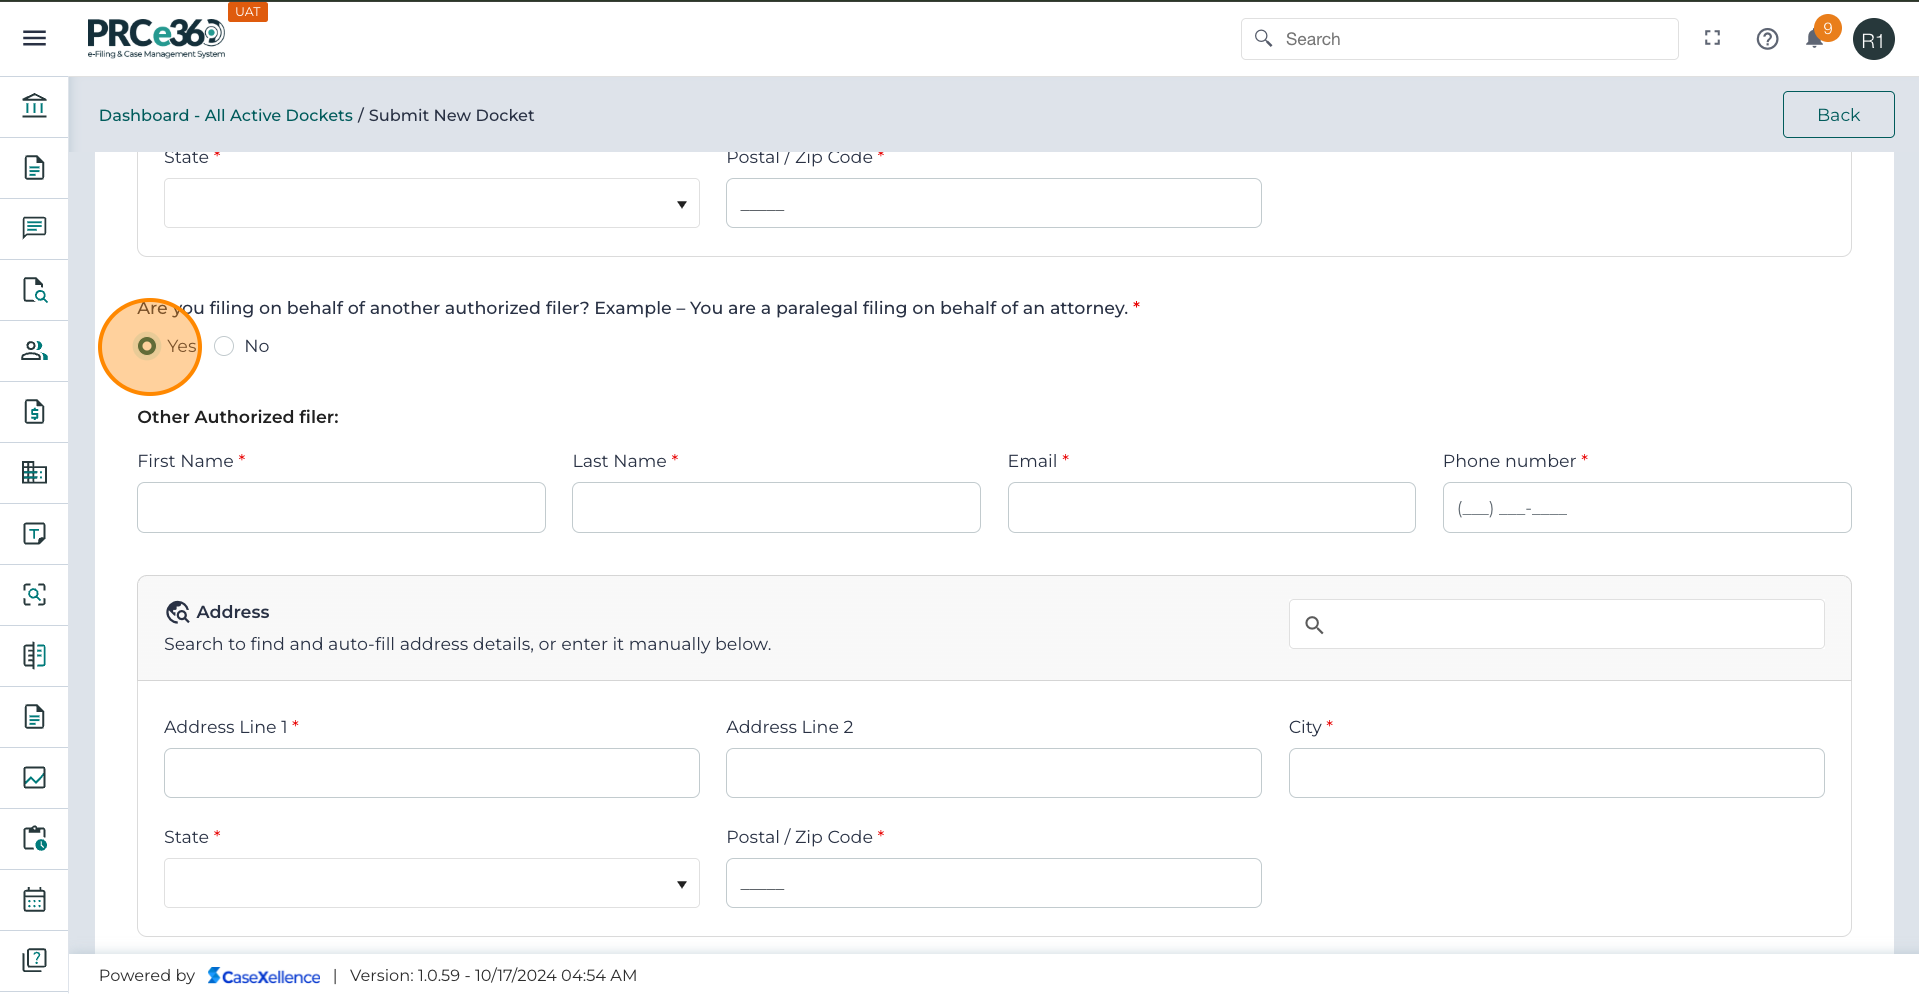
Task: Expand the upper State dropdown
Action: click(x=431, y=204)
